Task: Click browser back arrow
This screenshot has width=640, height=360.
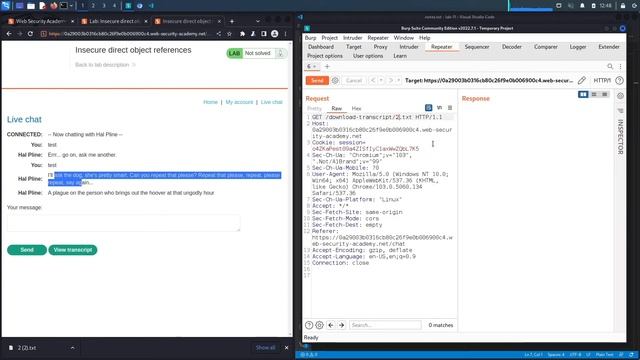Action: [x=9, y=34]
